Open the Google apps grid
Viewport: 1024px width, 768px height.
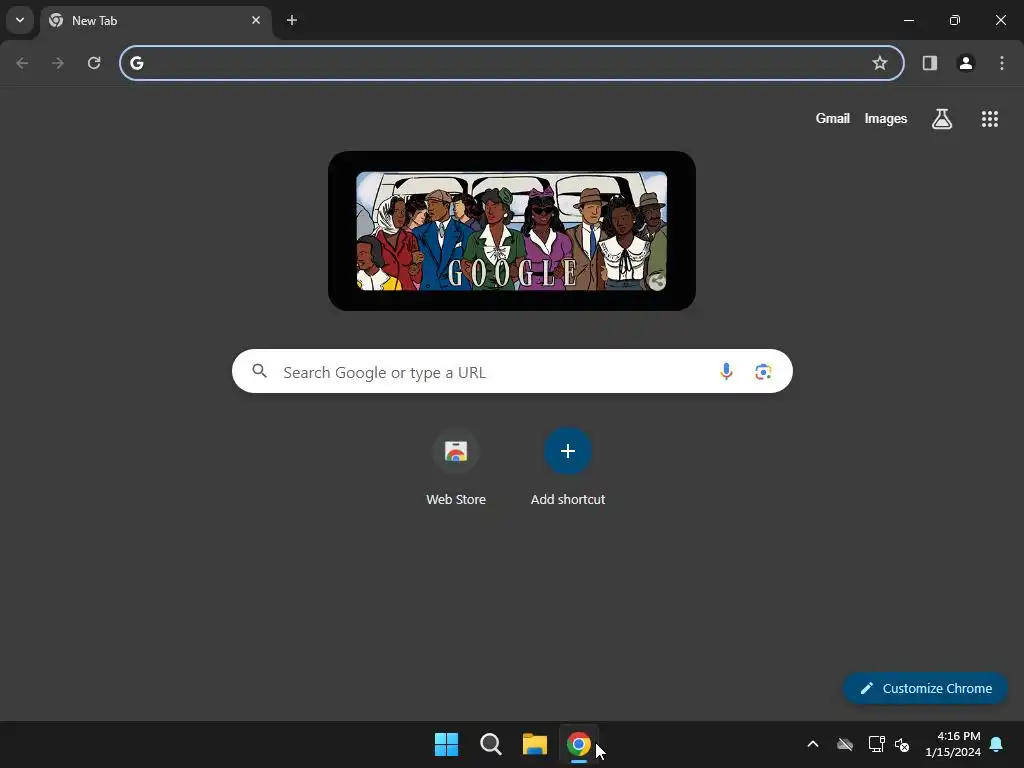pyautogui.click(x=989, y=119)
